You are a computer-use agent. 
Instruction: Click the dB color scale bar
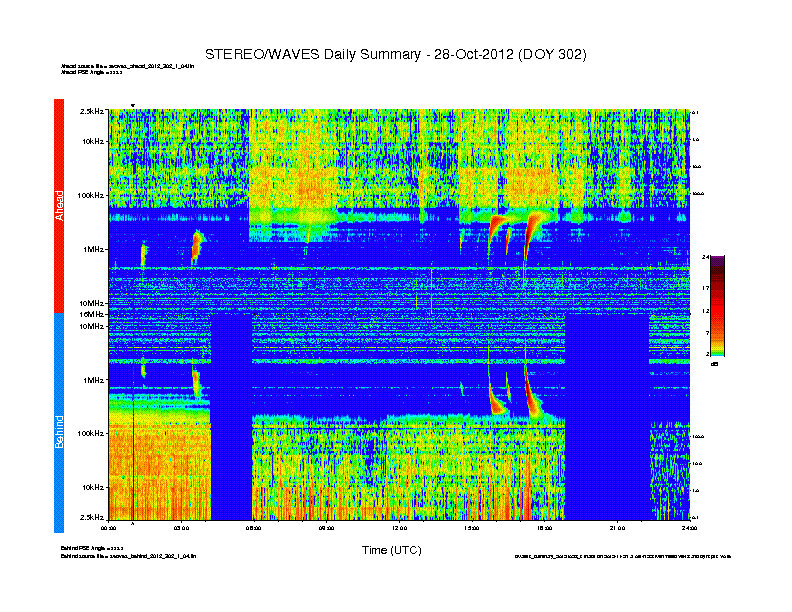(718, 306)
